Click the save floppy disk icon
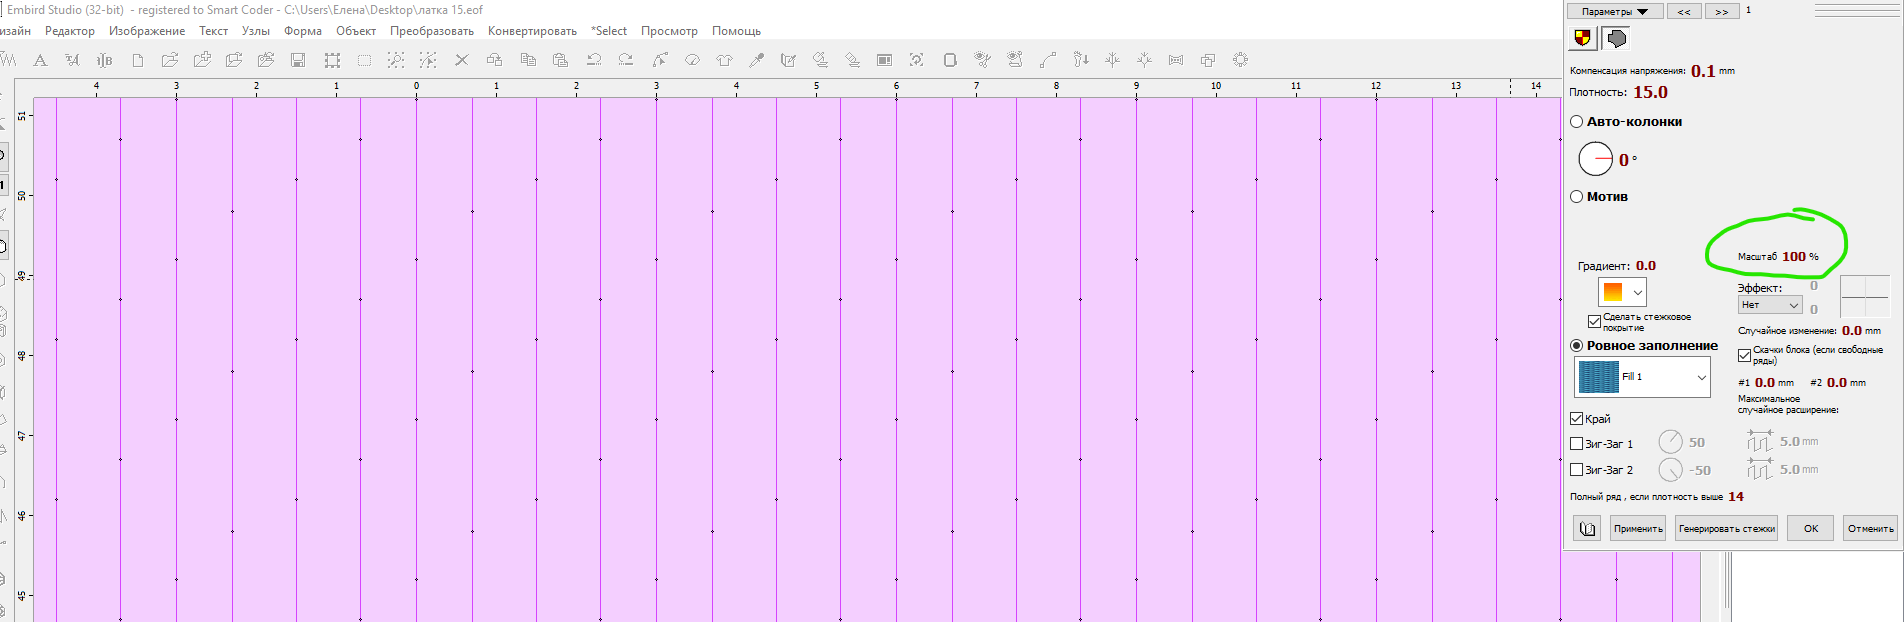Image resolution: width=1904 pixels, height=622 pixels. 298,60
